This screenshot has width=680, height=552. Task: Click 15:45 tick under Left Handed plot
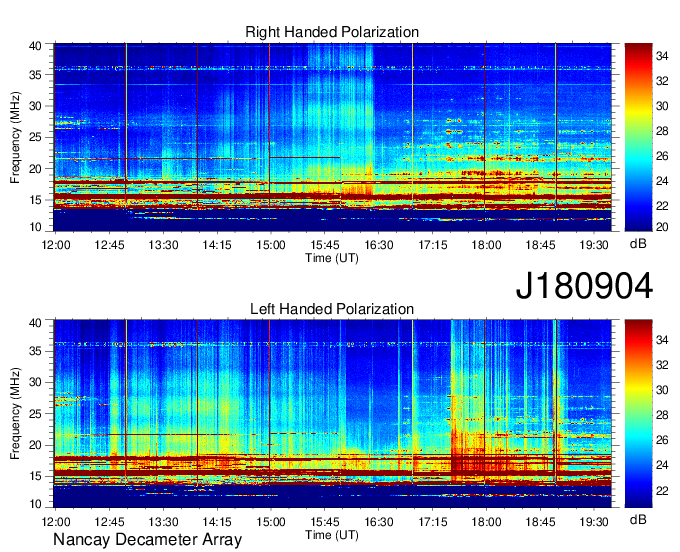coord(325,522)
